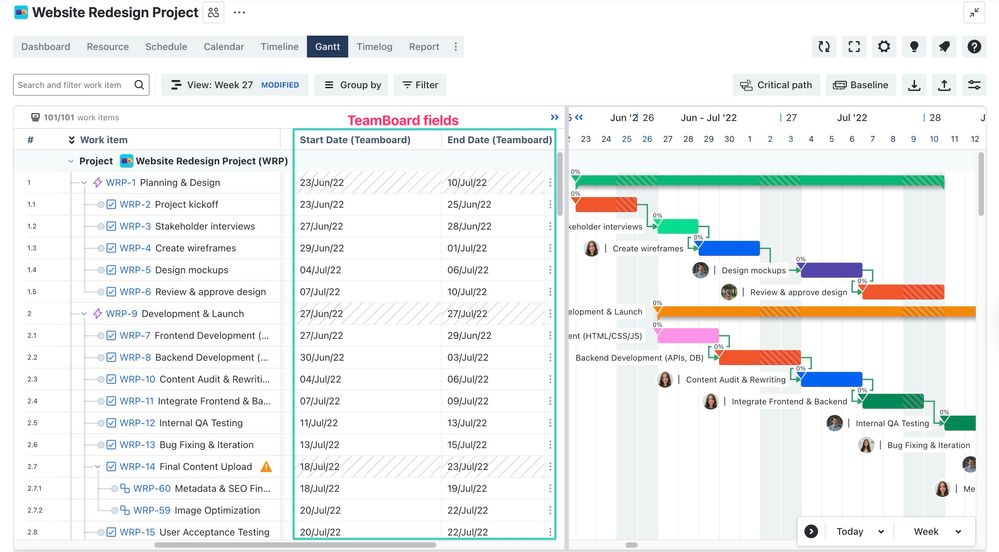The image size is (999, 552).
Task: Click the lightbulb tips icon
Action: point(914,47)
